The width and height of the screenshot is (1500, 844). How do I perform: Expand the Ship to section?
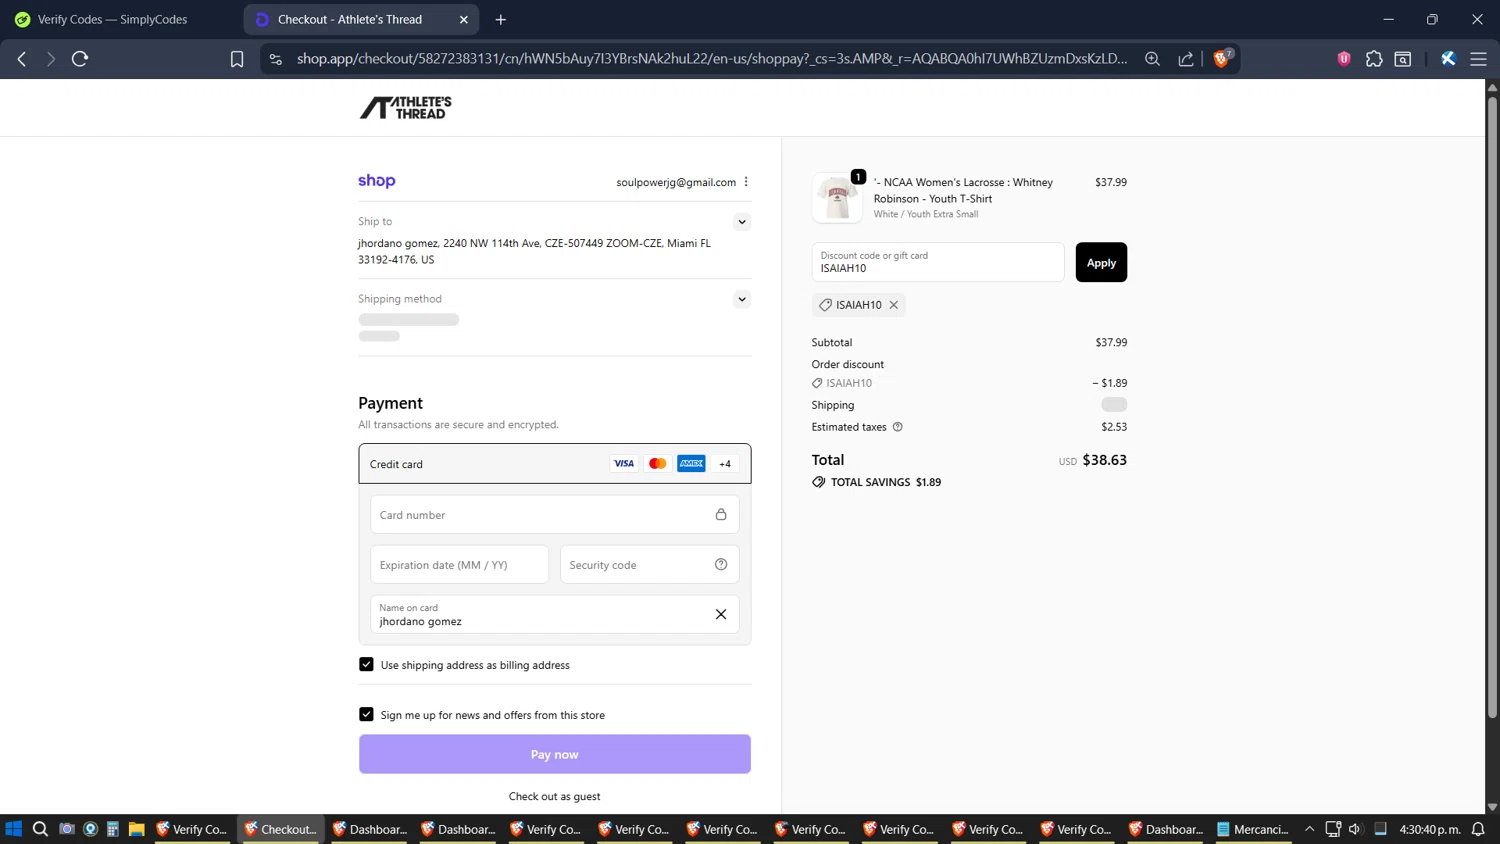click(x=742, y=222)
